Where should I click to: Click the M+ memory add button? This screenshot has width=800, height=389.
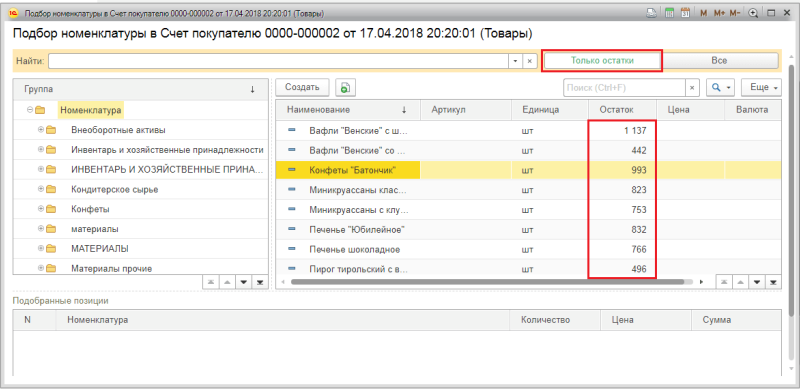(719, 13)
